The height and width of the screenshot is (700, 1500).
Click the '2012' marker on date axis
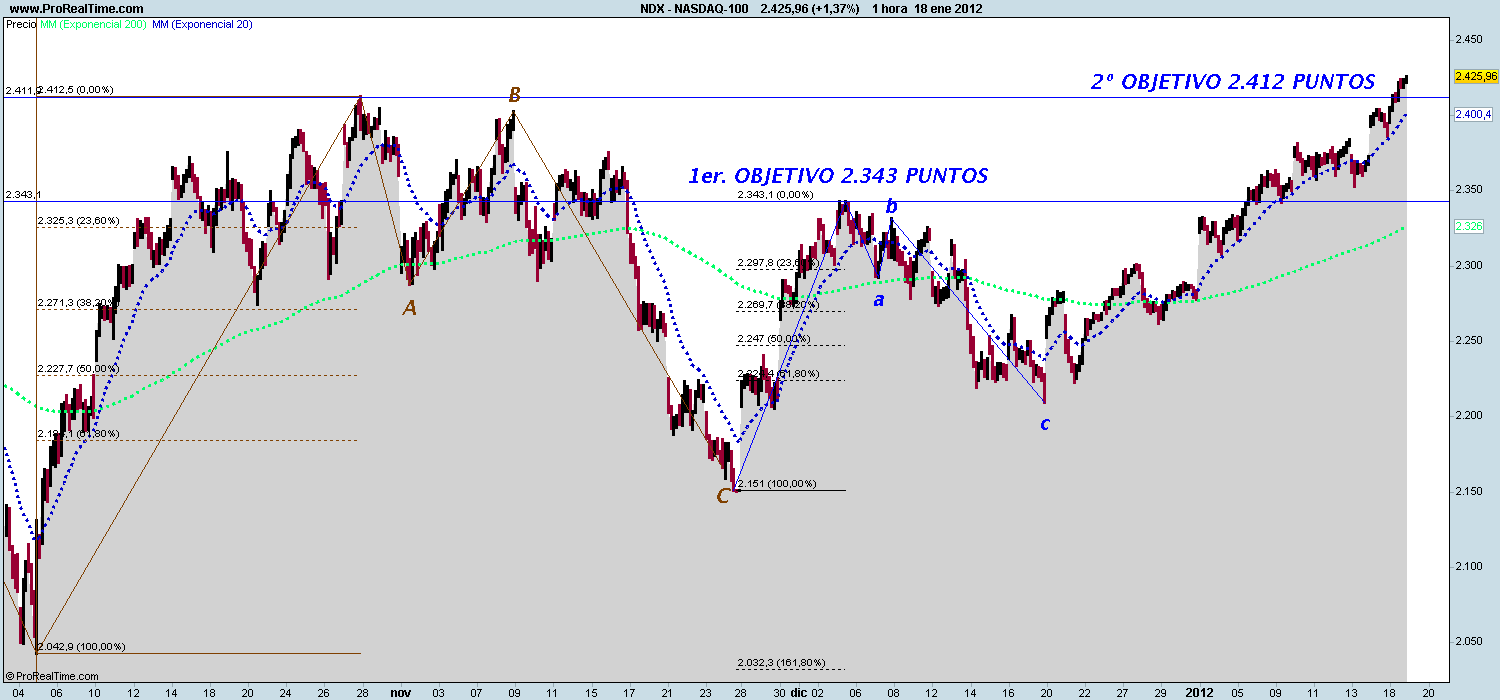[1198, 691]
